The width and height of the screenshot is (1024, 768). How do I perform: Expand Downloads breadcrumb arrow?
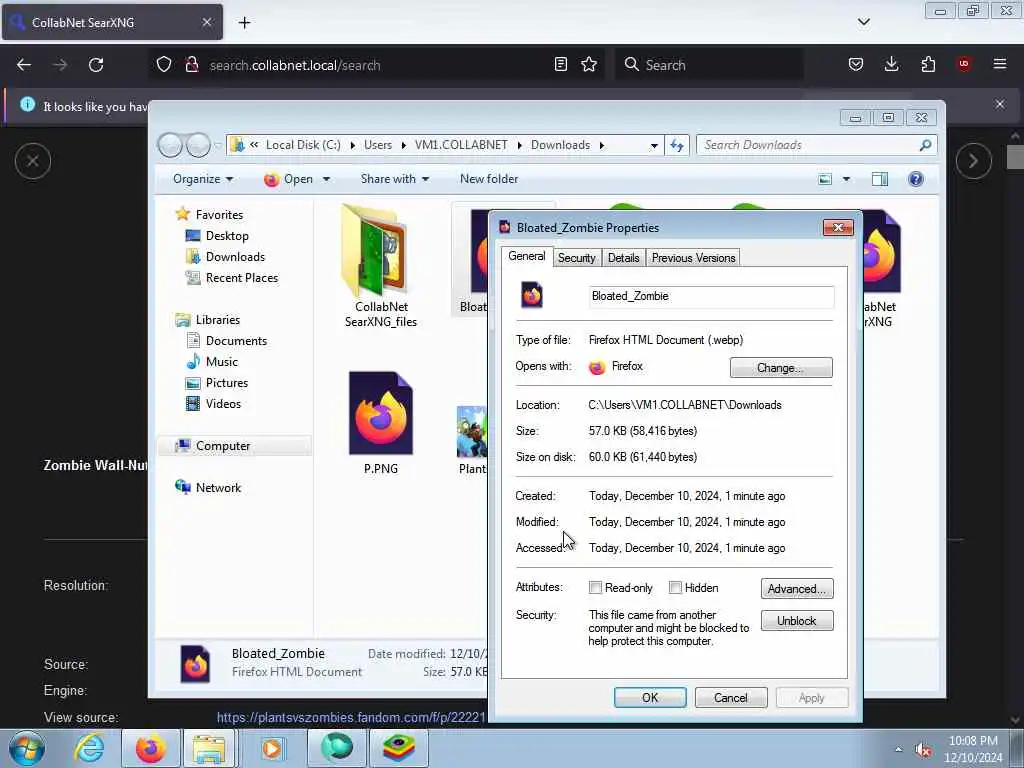point(601,145)
